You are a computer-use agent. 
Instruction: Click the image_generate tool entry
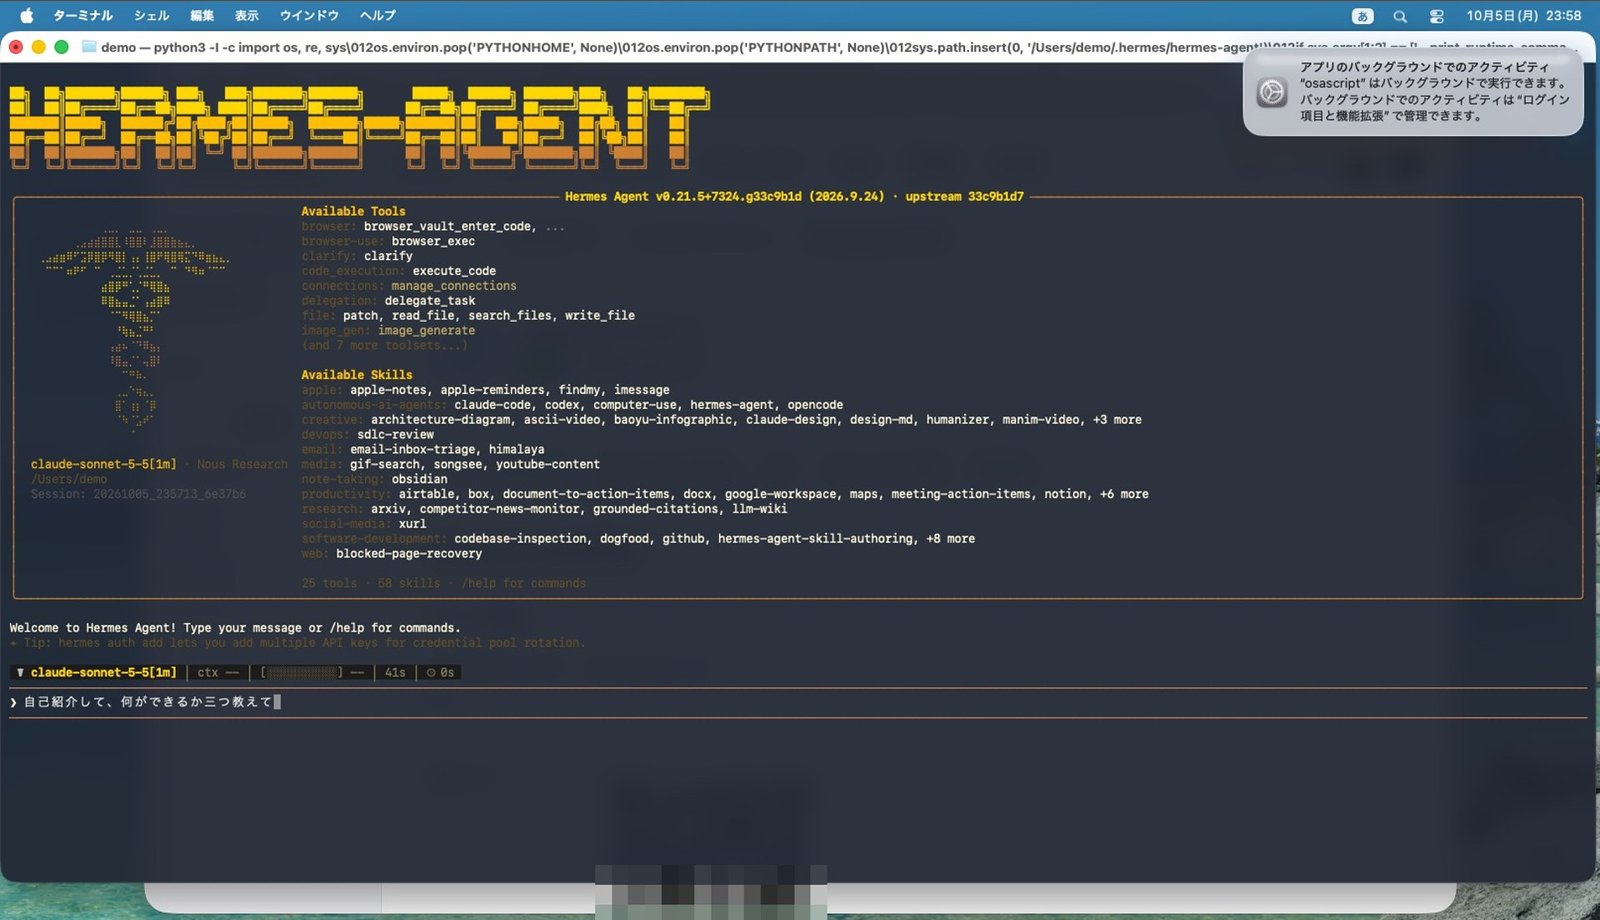[x=426, y=331]
